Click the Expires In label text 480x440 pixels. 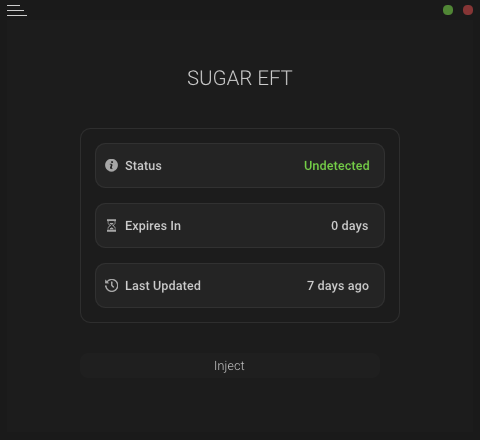point(153,226)
